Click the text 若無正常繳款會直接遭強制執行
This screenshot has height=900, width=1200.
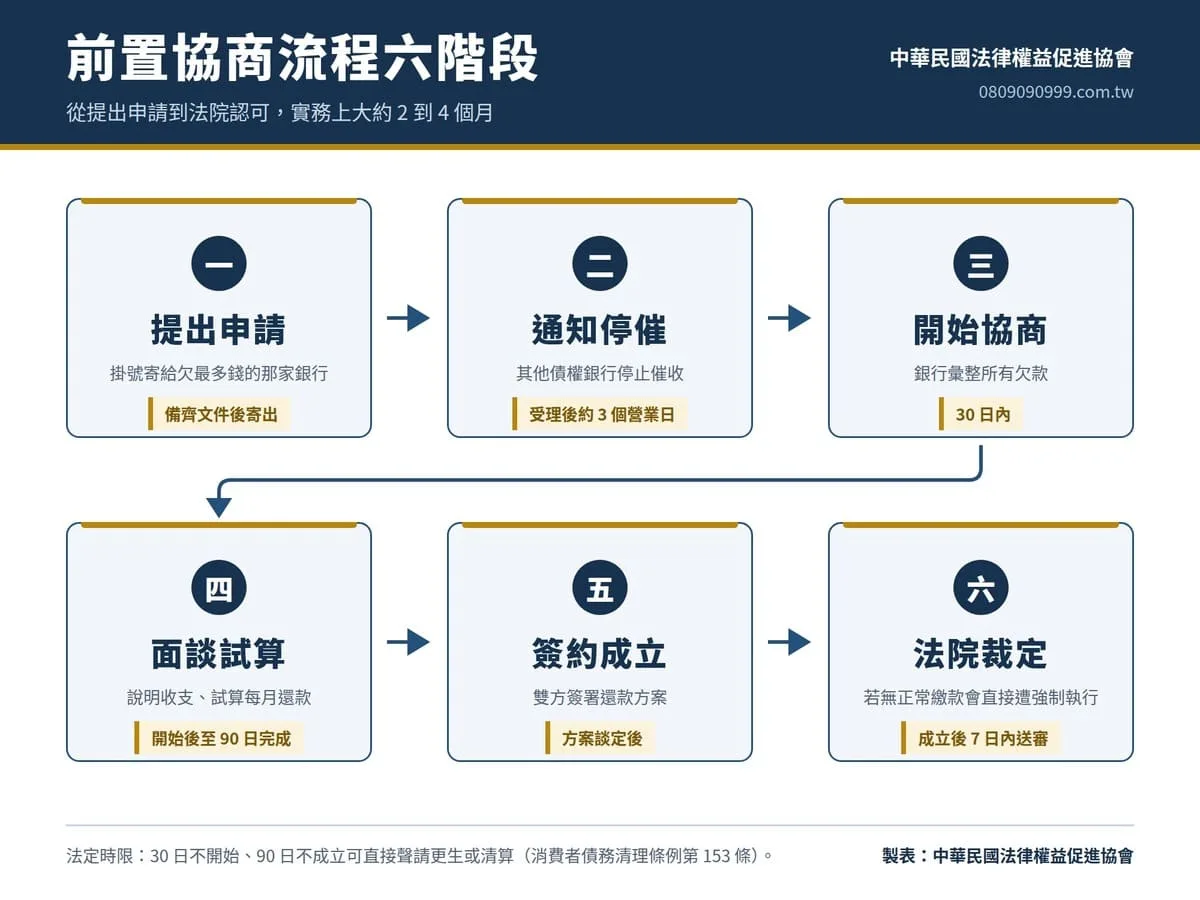(981, 697)
